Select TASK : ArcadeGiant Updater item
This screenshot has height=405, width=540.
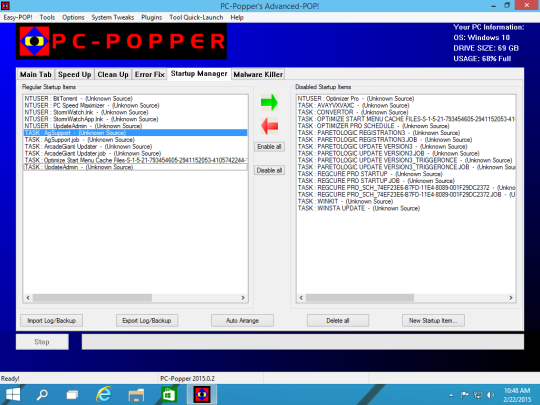pyautogui.click(x=136, y=147)
